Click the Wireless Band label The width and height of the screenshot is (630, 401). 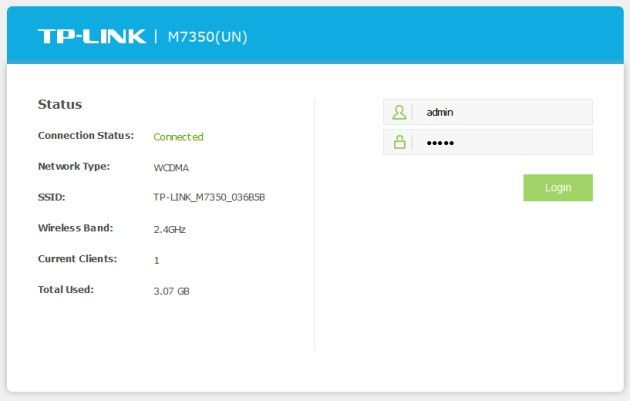76,228
